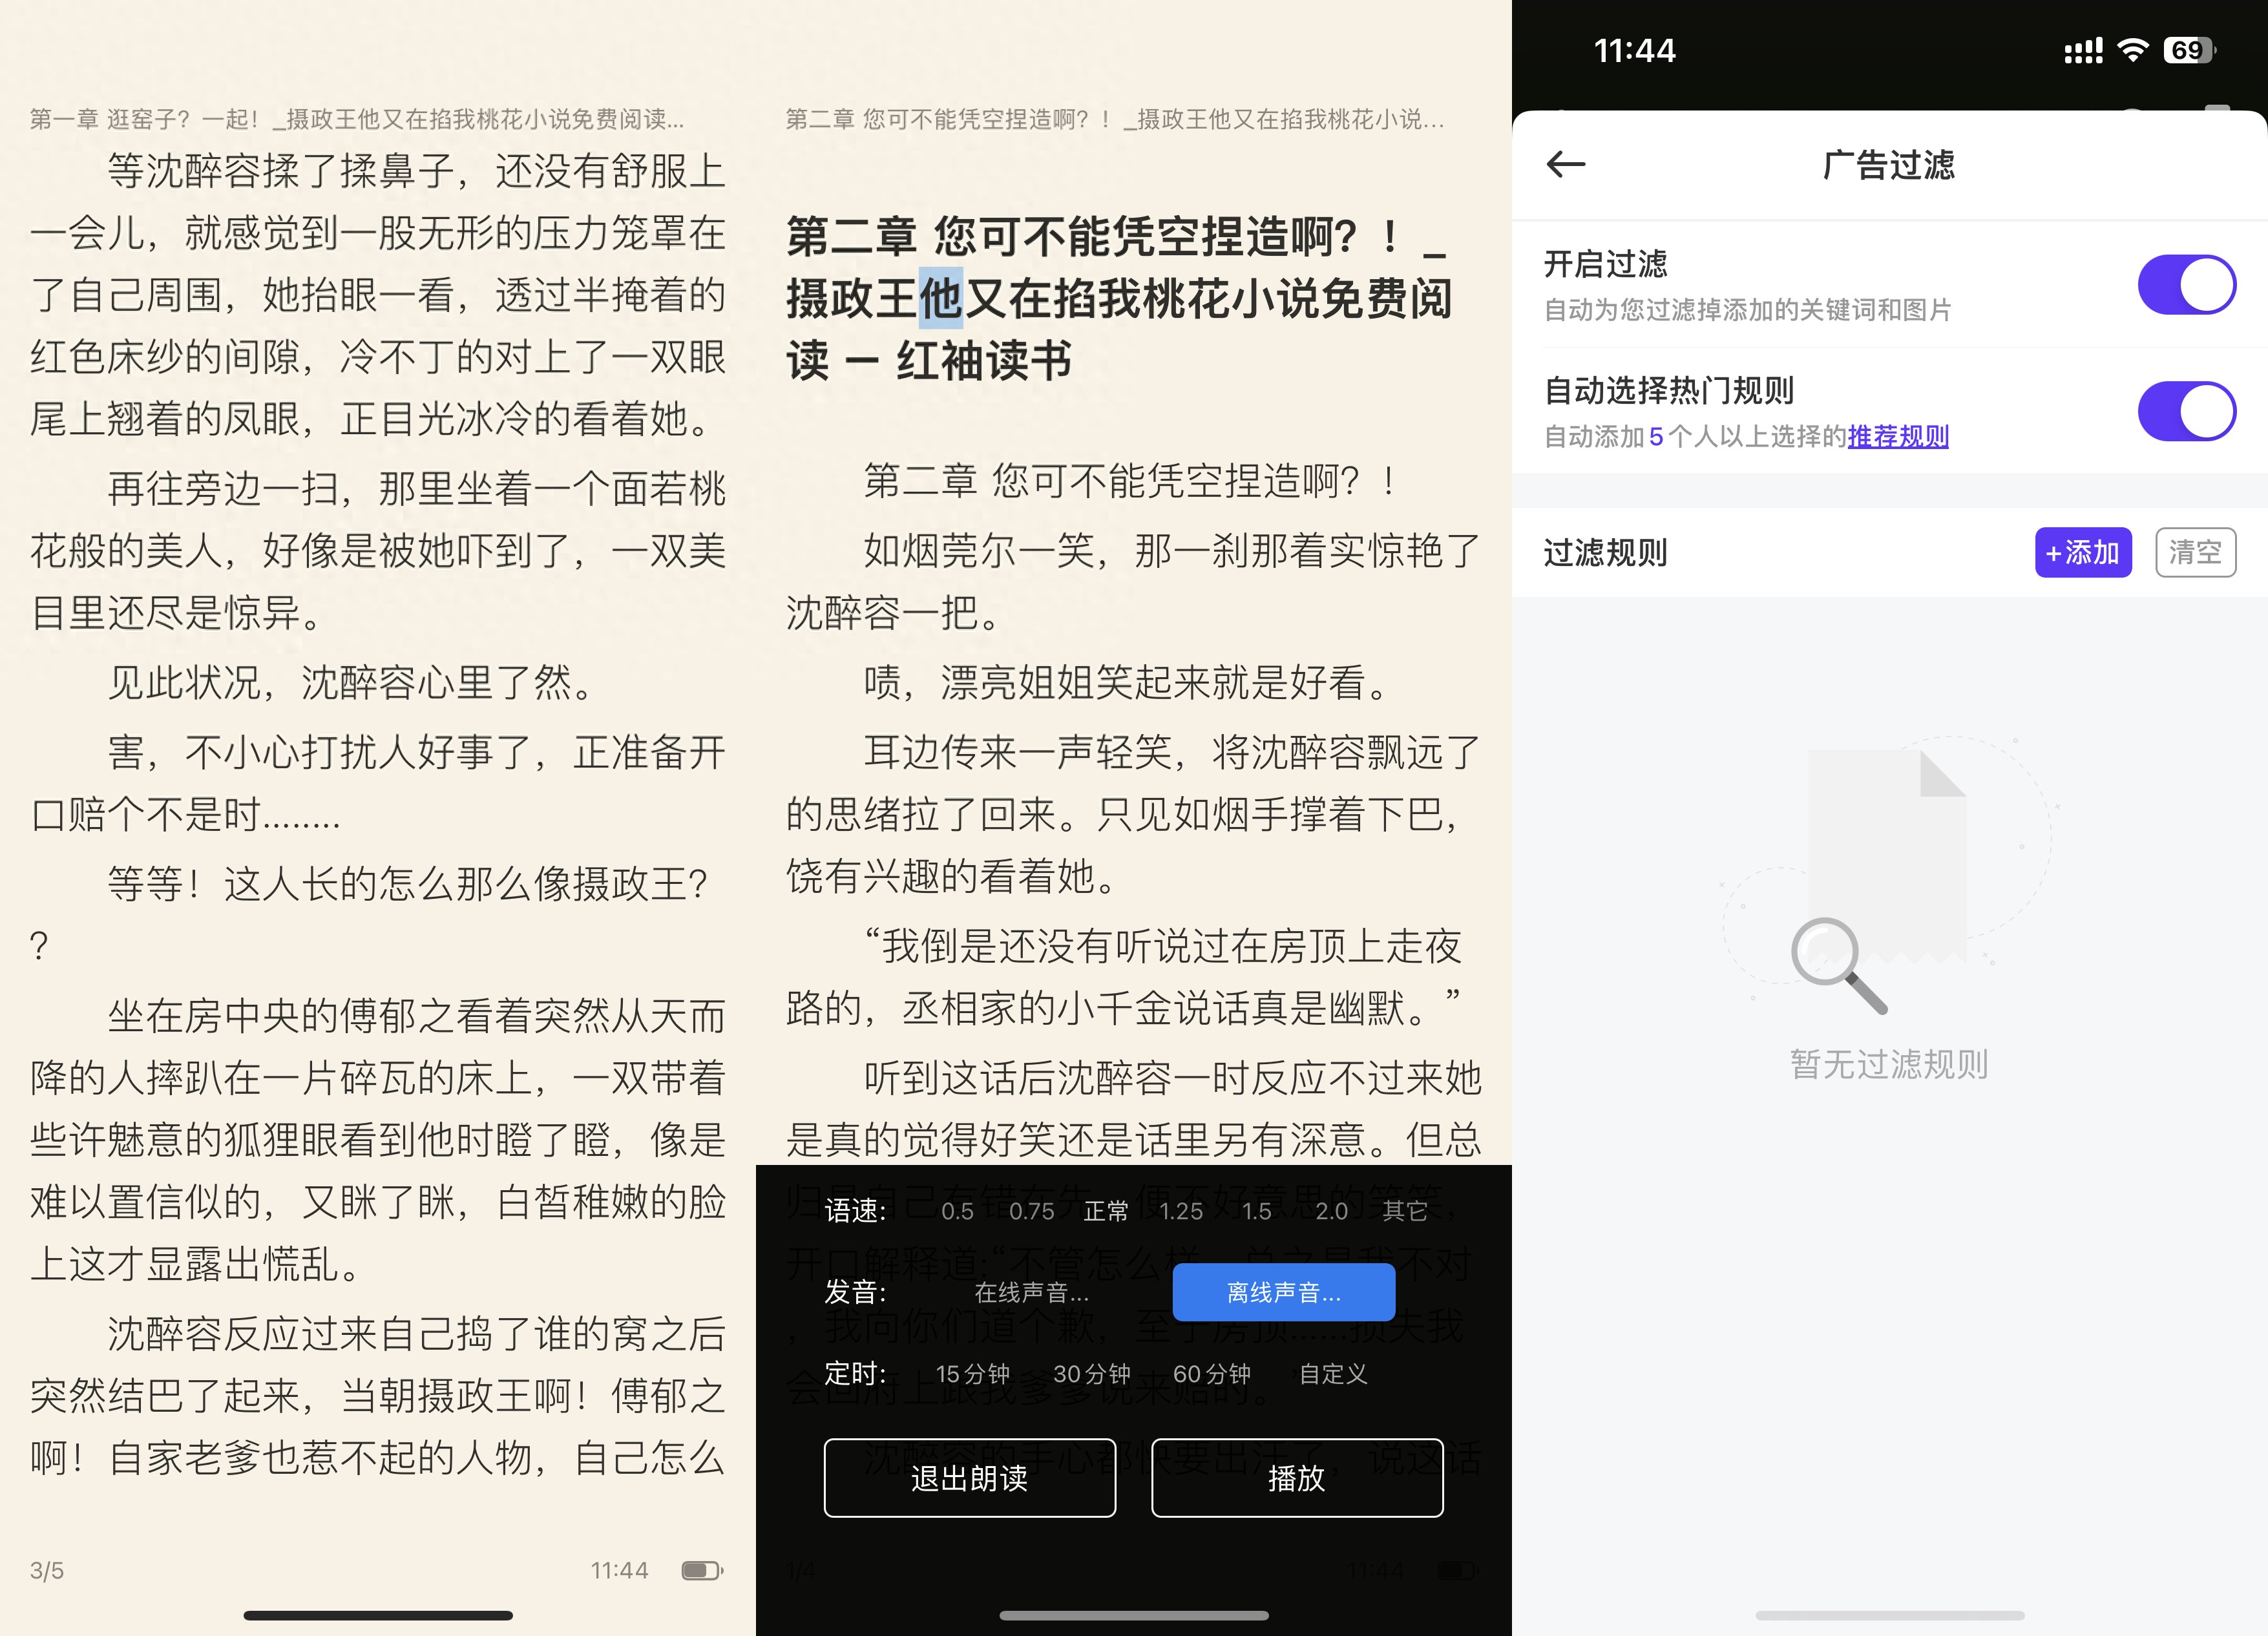
Task: Tap the highlighted 他 character in chapter title
Action: (x=940, y=298)
